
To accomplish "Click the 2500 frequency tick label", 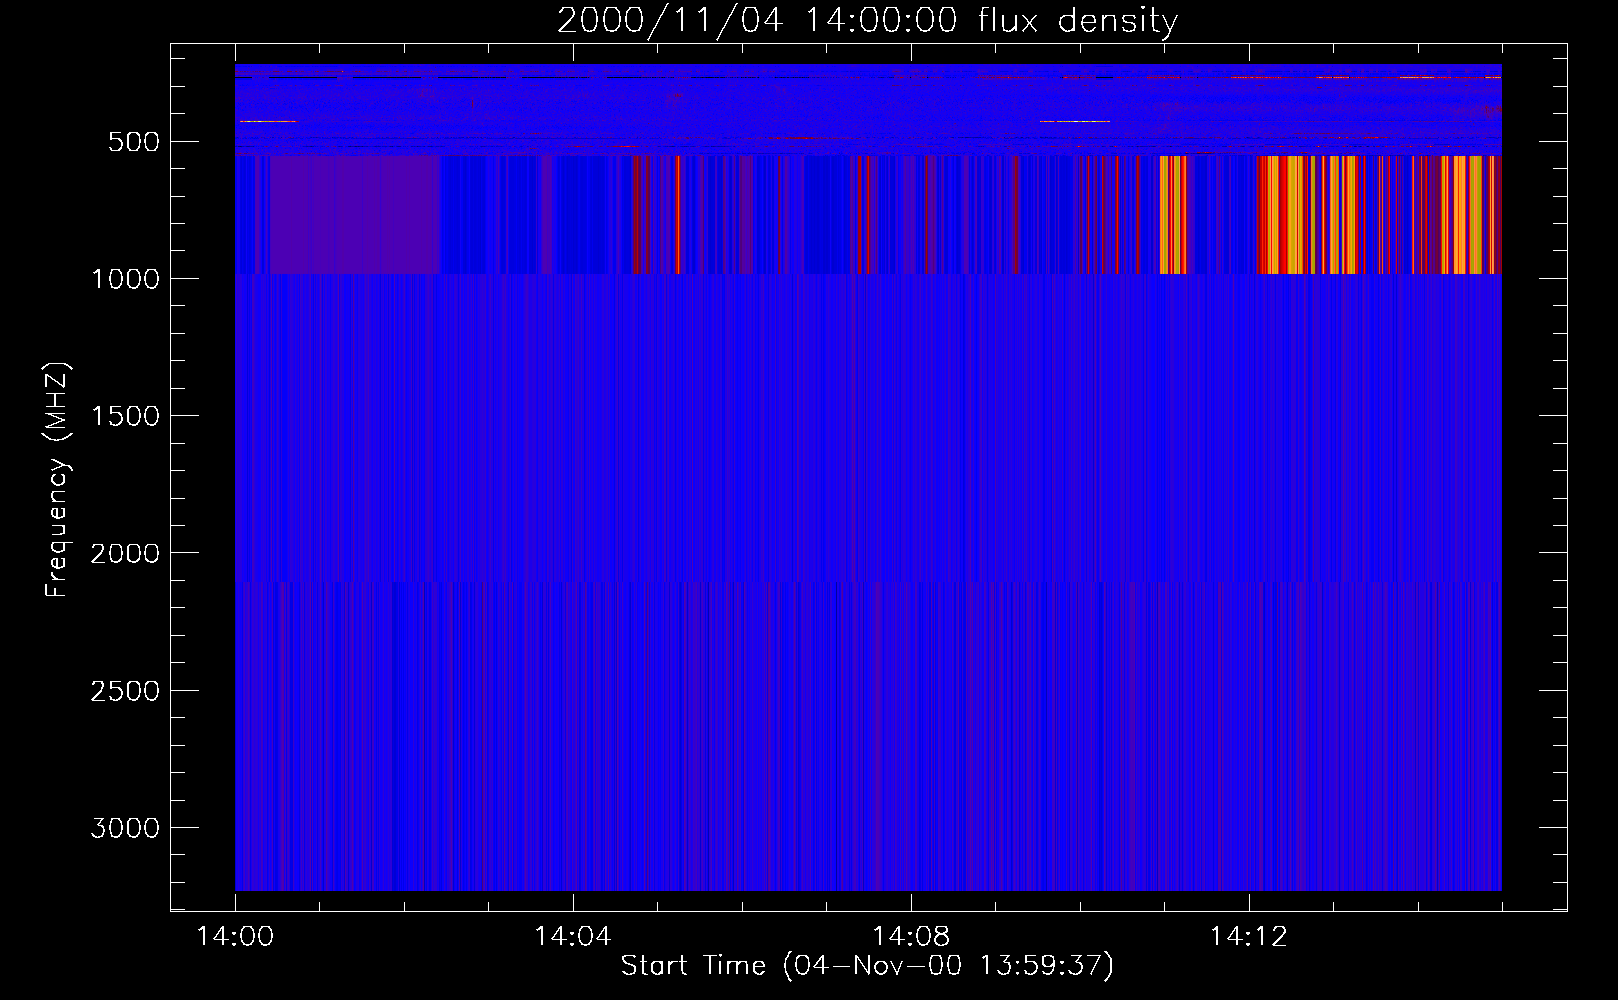I will (x=125, y=691).
